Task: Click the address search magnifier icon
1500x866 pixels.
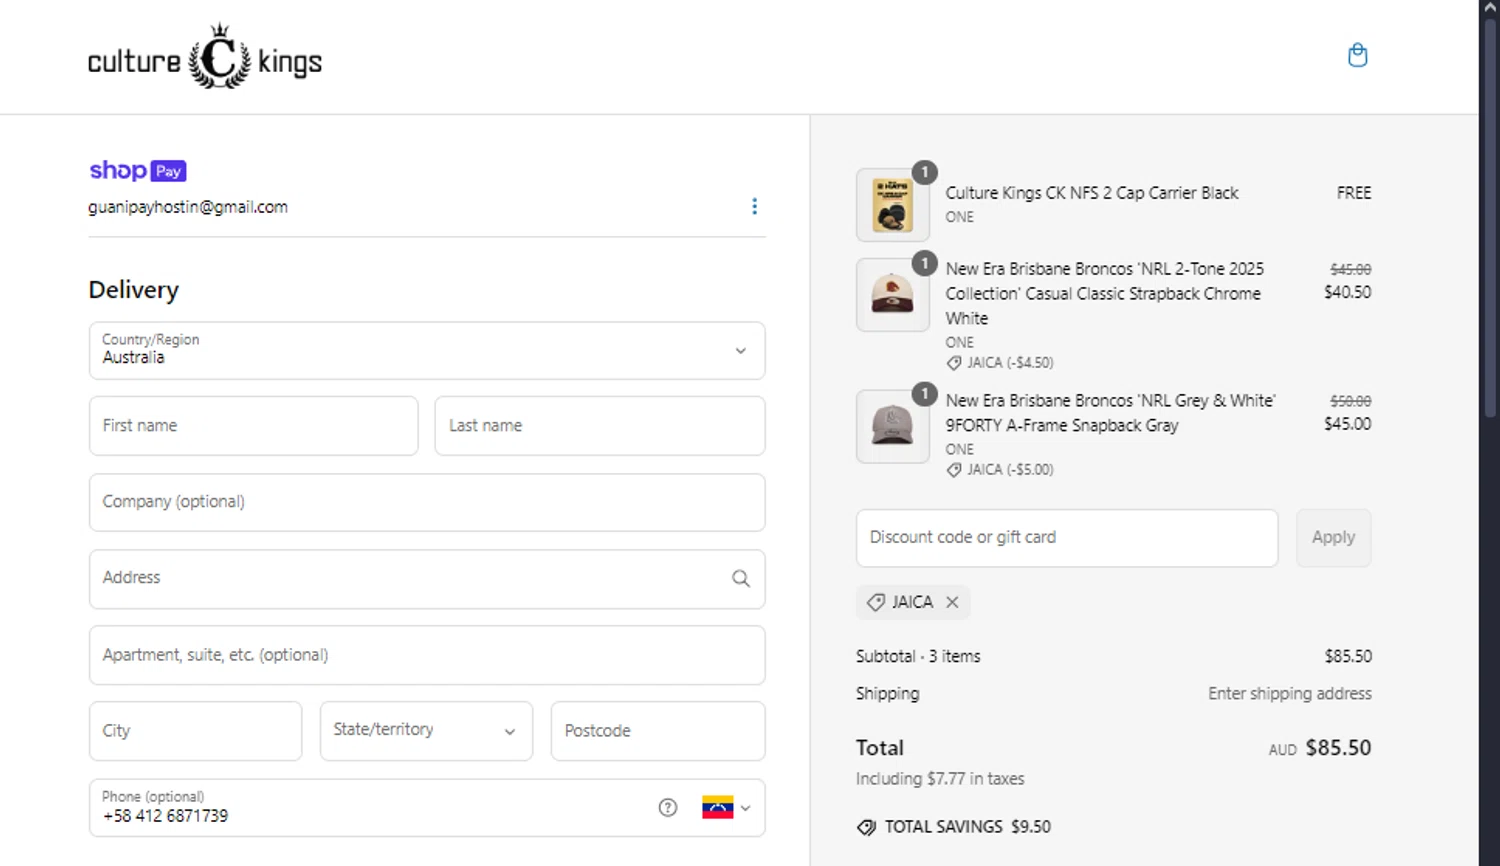Action: click(x=740, y=578)
